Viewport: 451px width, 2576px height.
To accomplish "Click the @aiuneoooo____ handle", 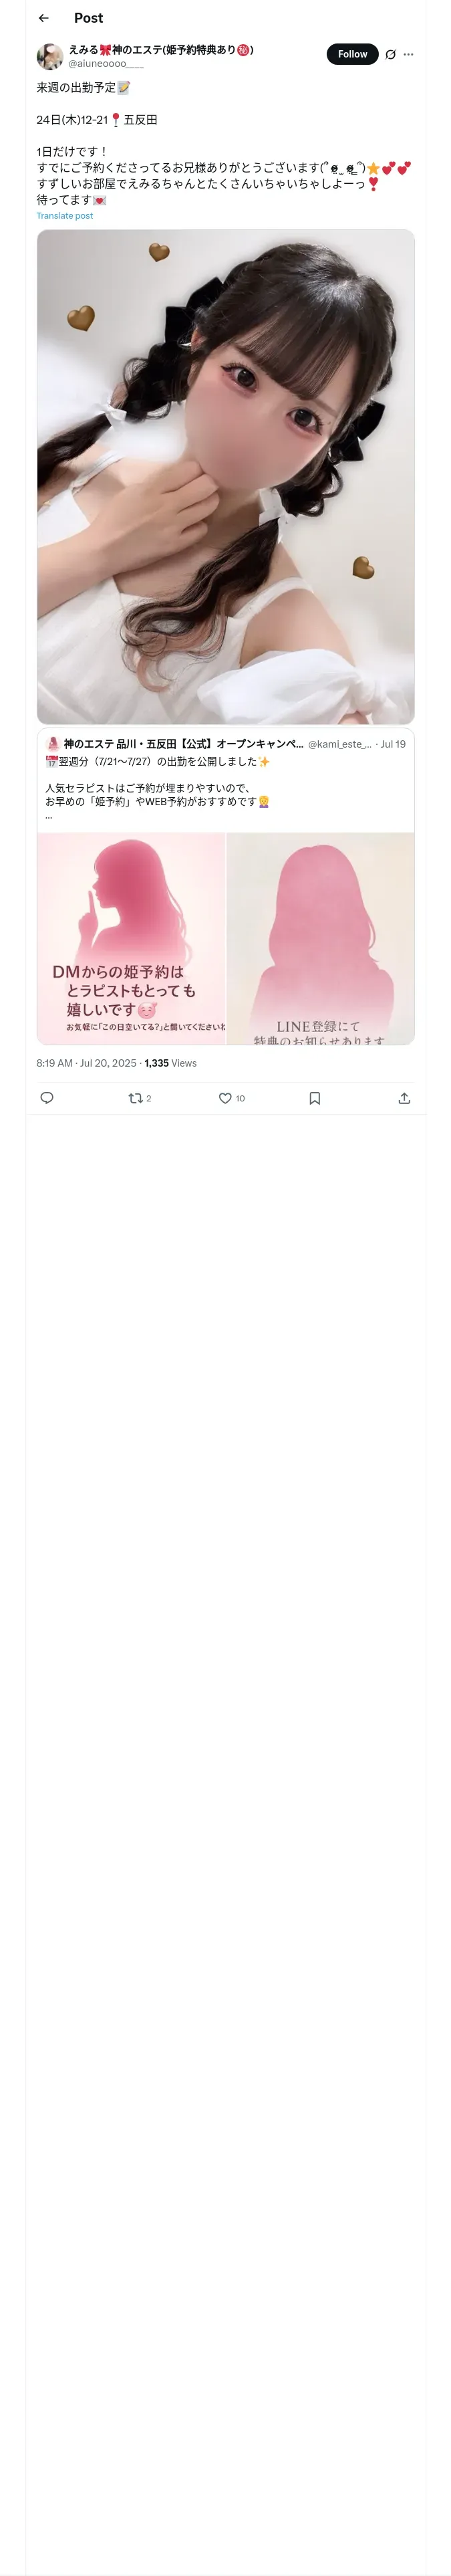I will 106,63.
